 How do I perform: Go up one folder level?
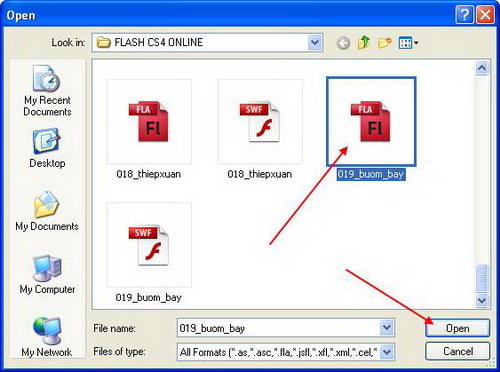364,43
